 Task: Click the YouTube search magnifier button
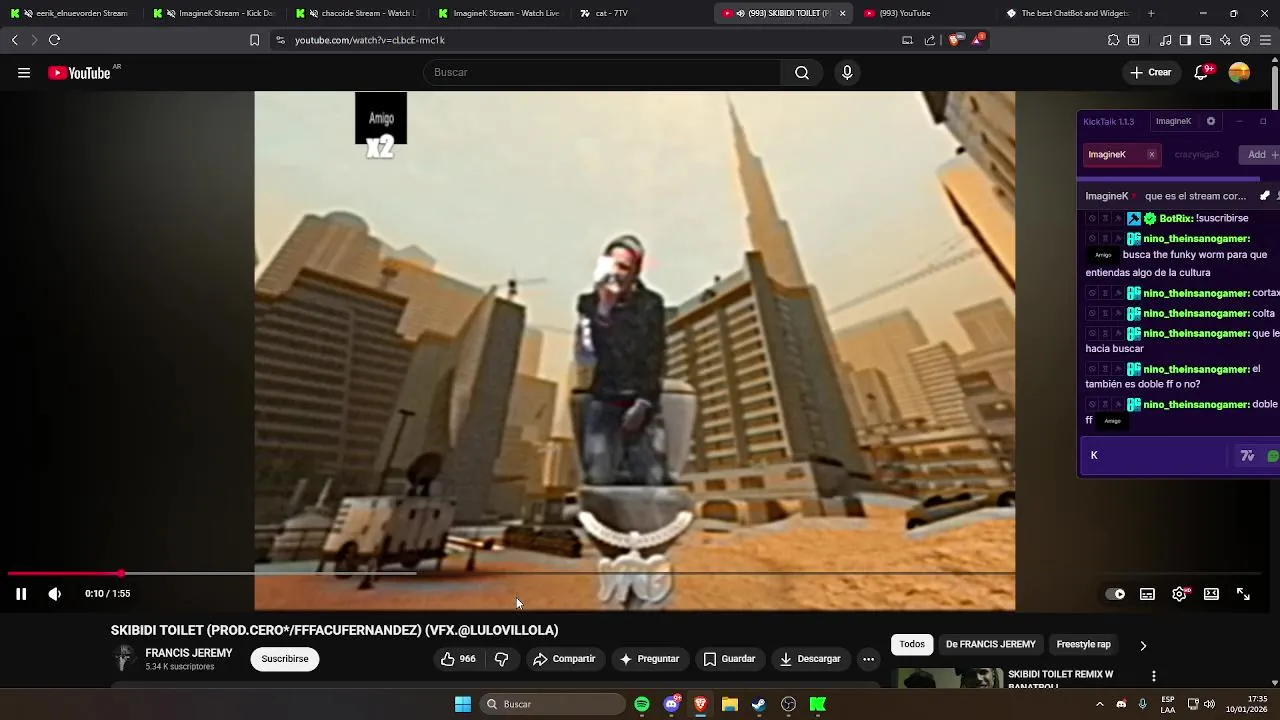802,72
